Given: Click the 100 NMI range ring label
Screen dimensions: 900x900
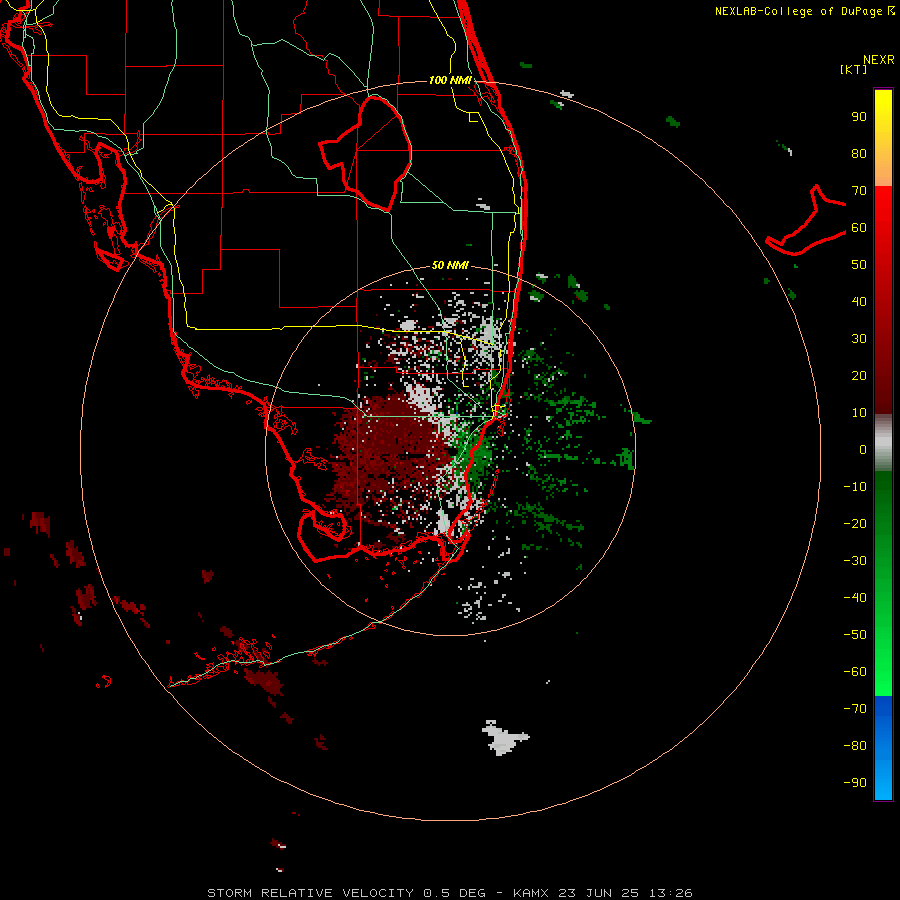Looking at the screenshot, I should point(451,80).
